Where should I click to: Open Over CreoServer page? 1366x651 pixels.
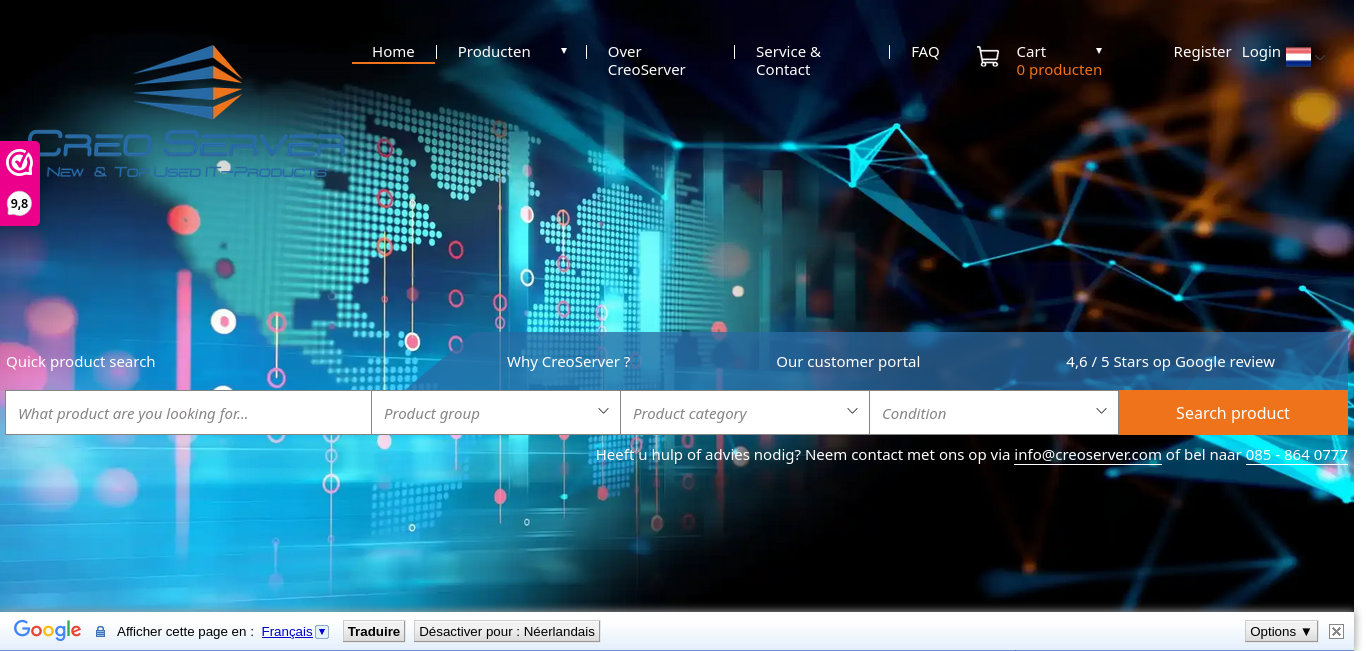647,61
